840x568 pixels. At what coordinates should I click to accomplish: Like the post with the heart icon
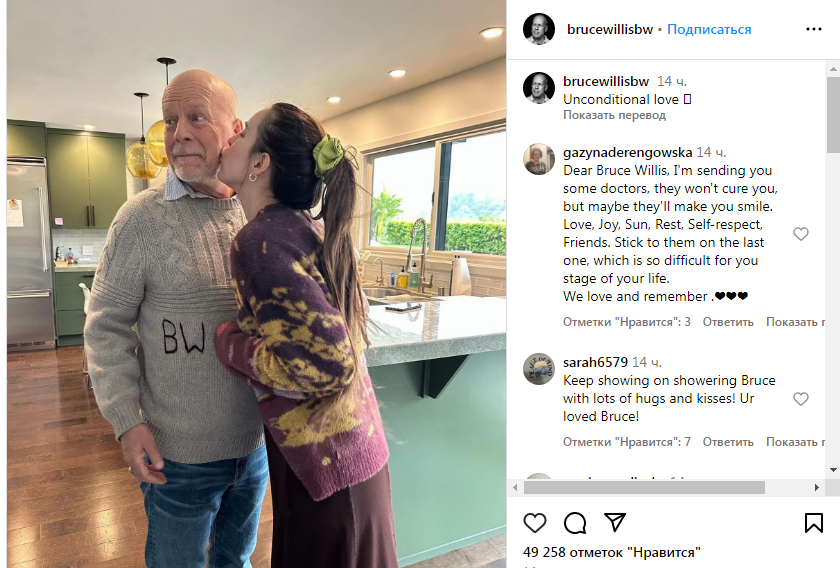(x=535, y=523)
